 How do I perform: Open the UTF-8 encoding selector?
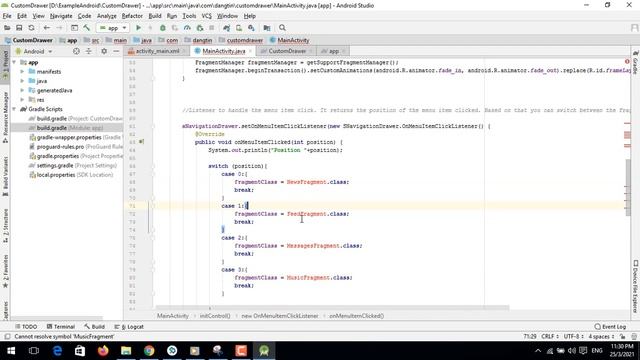point(573,336)
